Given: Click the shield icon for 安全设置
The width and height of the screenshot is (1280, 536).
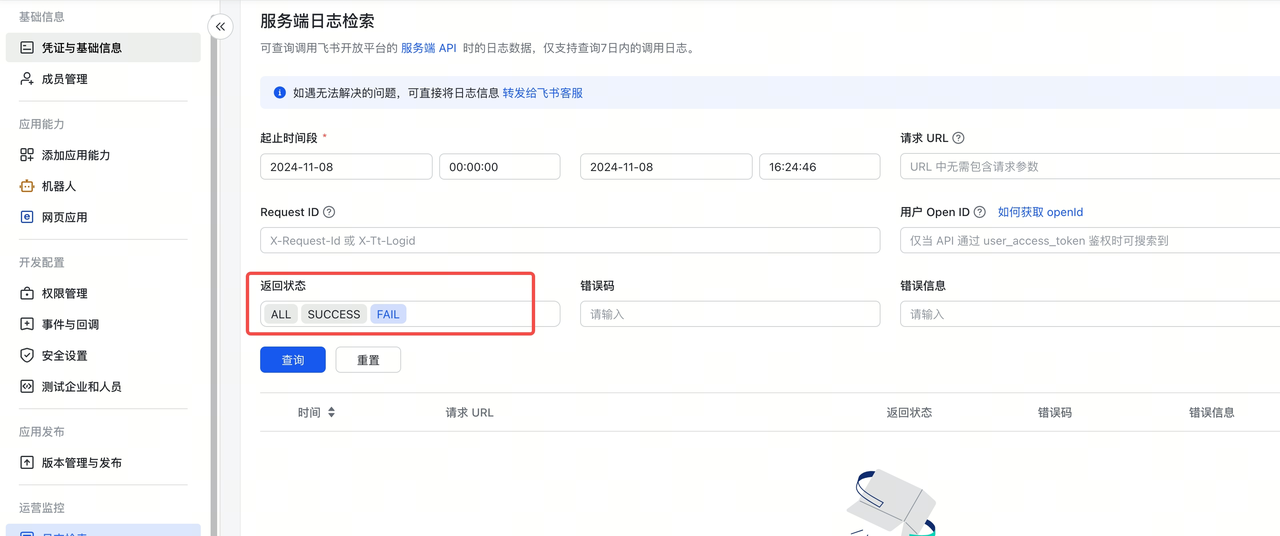Looking at the screenshot, I should 27,355.
